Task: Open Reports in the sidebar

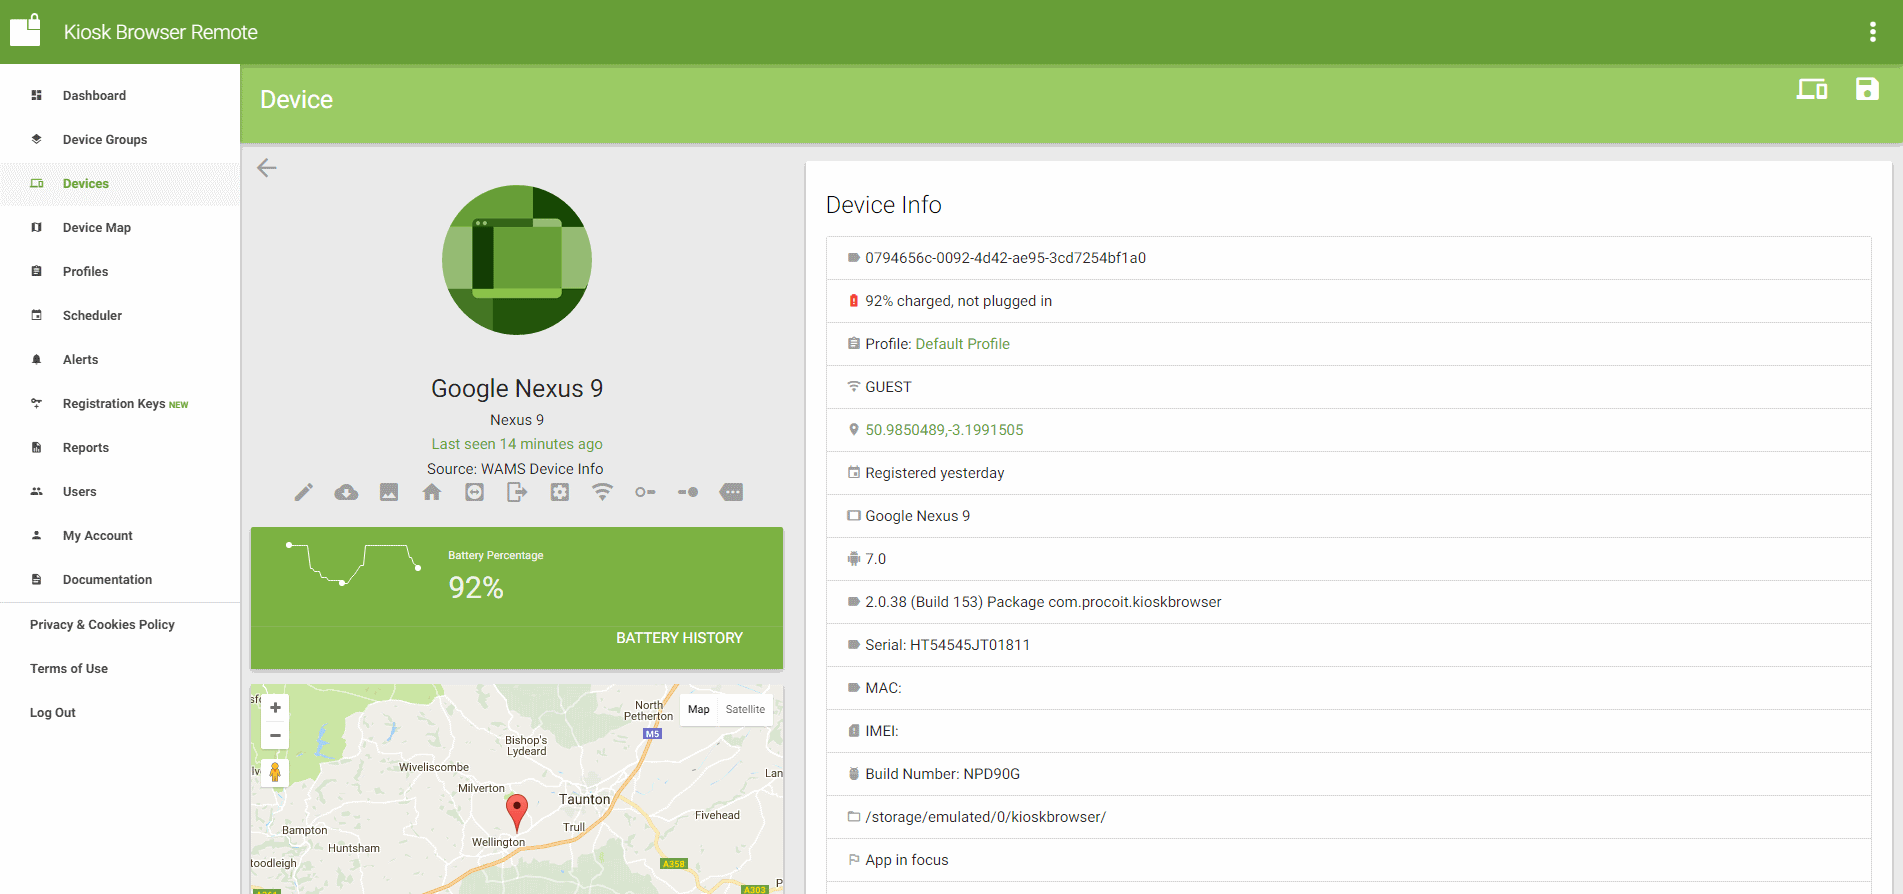Action: click(120, 448)
